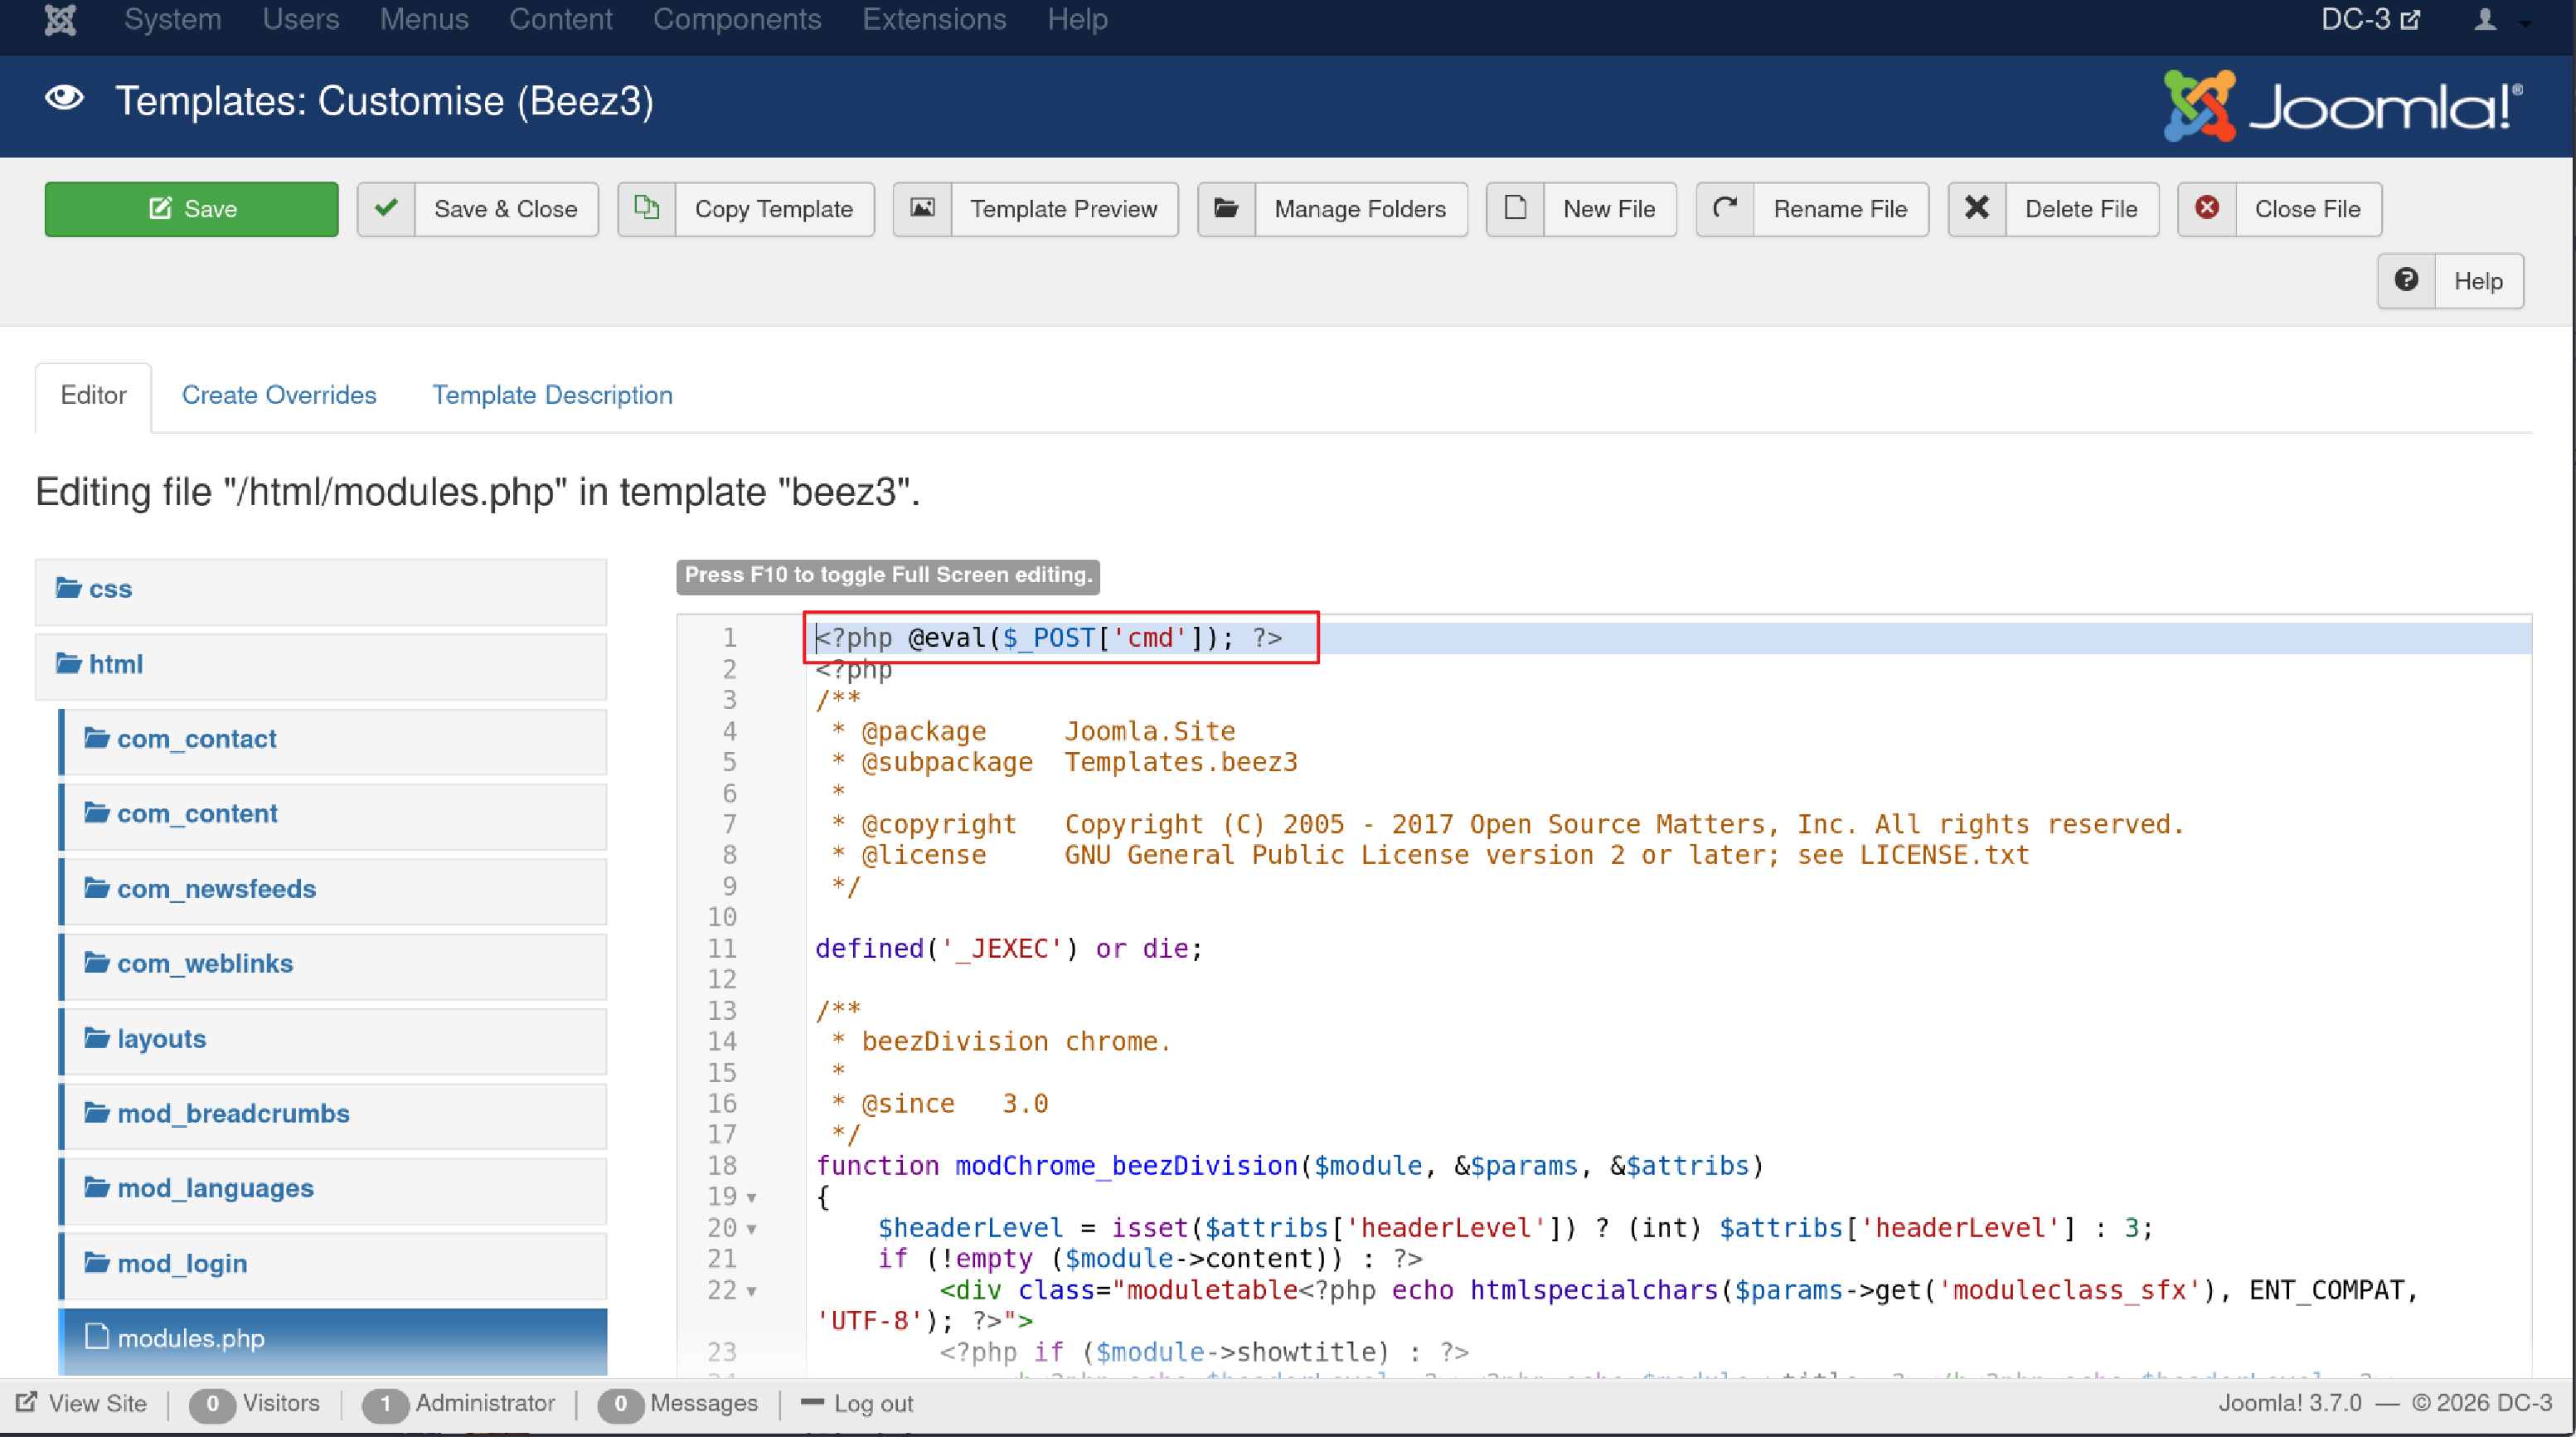Click the Save & Close checkmark icon
Viewport: 2576px width, 1437px height.
pos(387,209)
